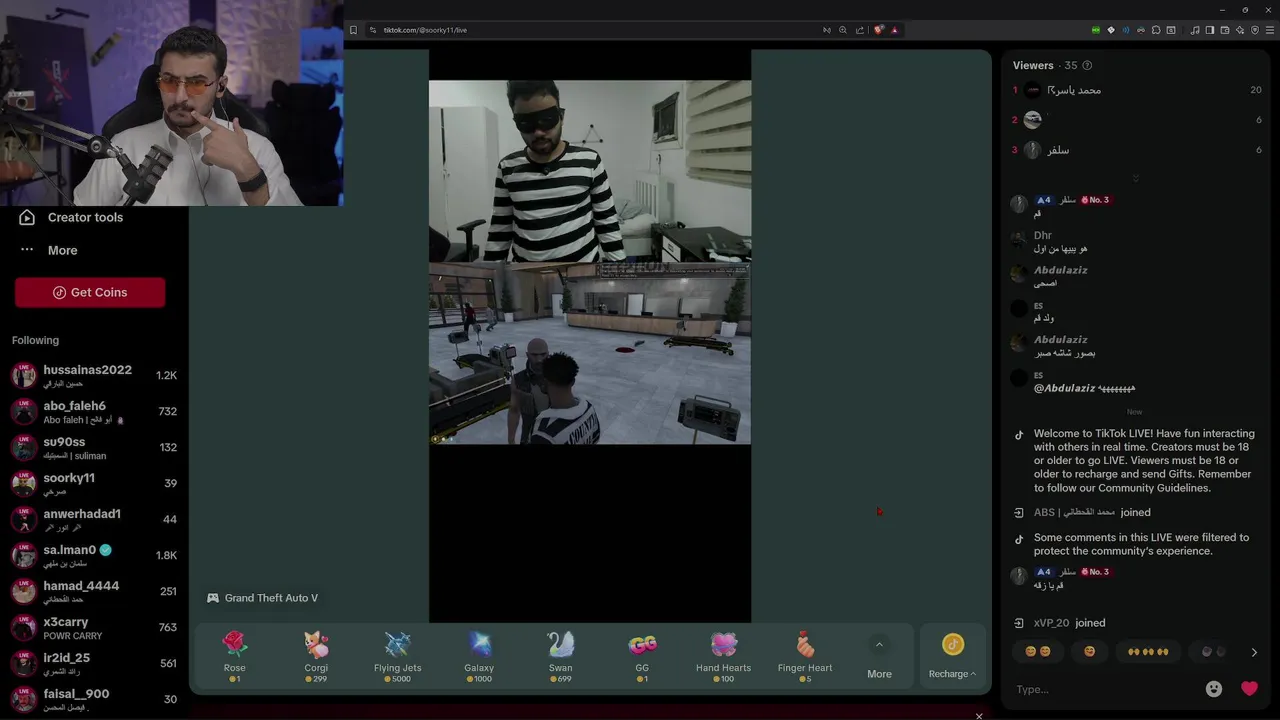Open site settings icon beside the URL

click(x=373, y=30)
